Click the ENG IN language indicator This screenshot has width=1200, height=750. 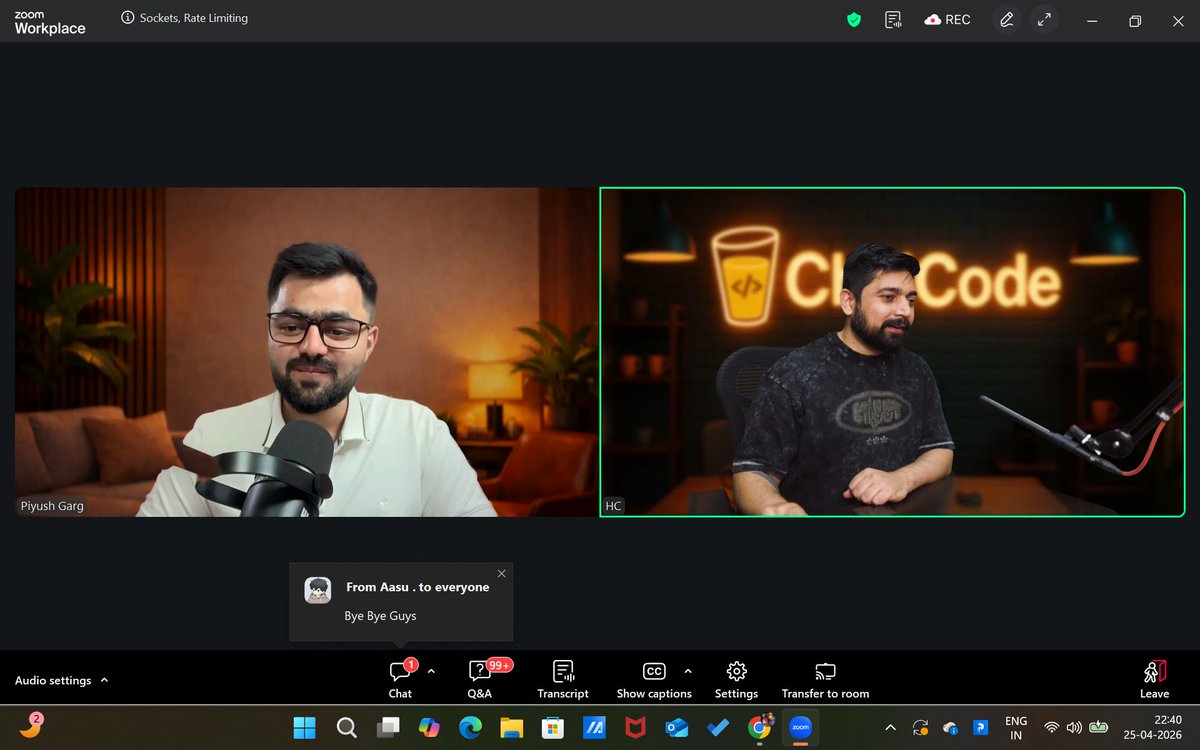pos(1016,727)
